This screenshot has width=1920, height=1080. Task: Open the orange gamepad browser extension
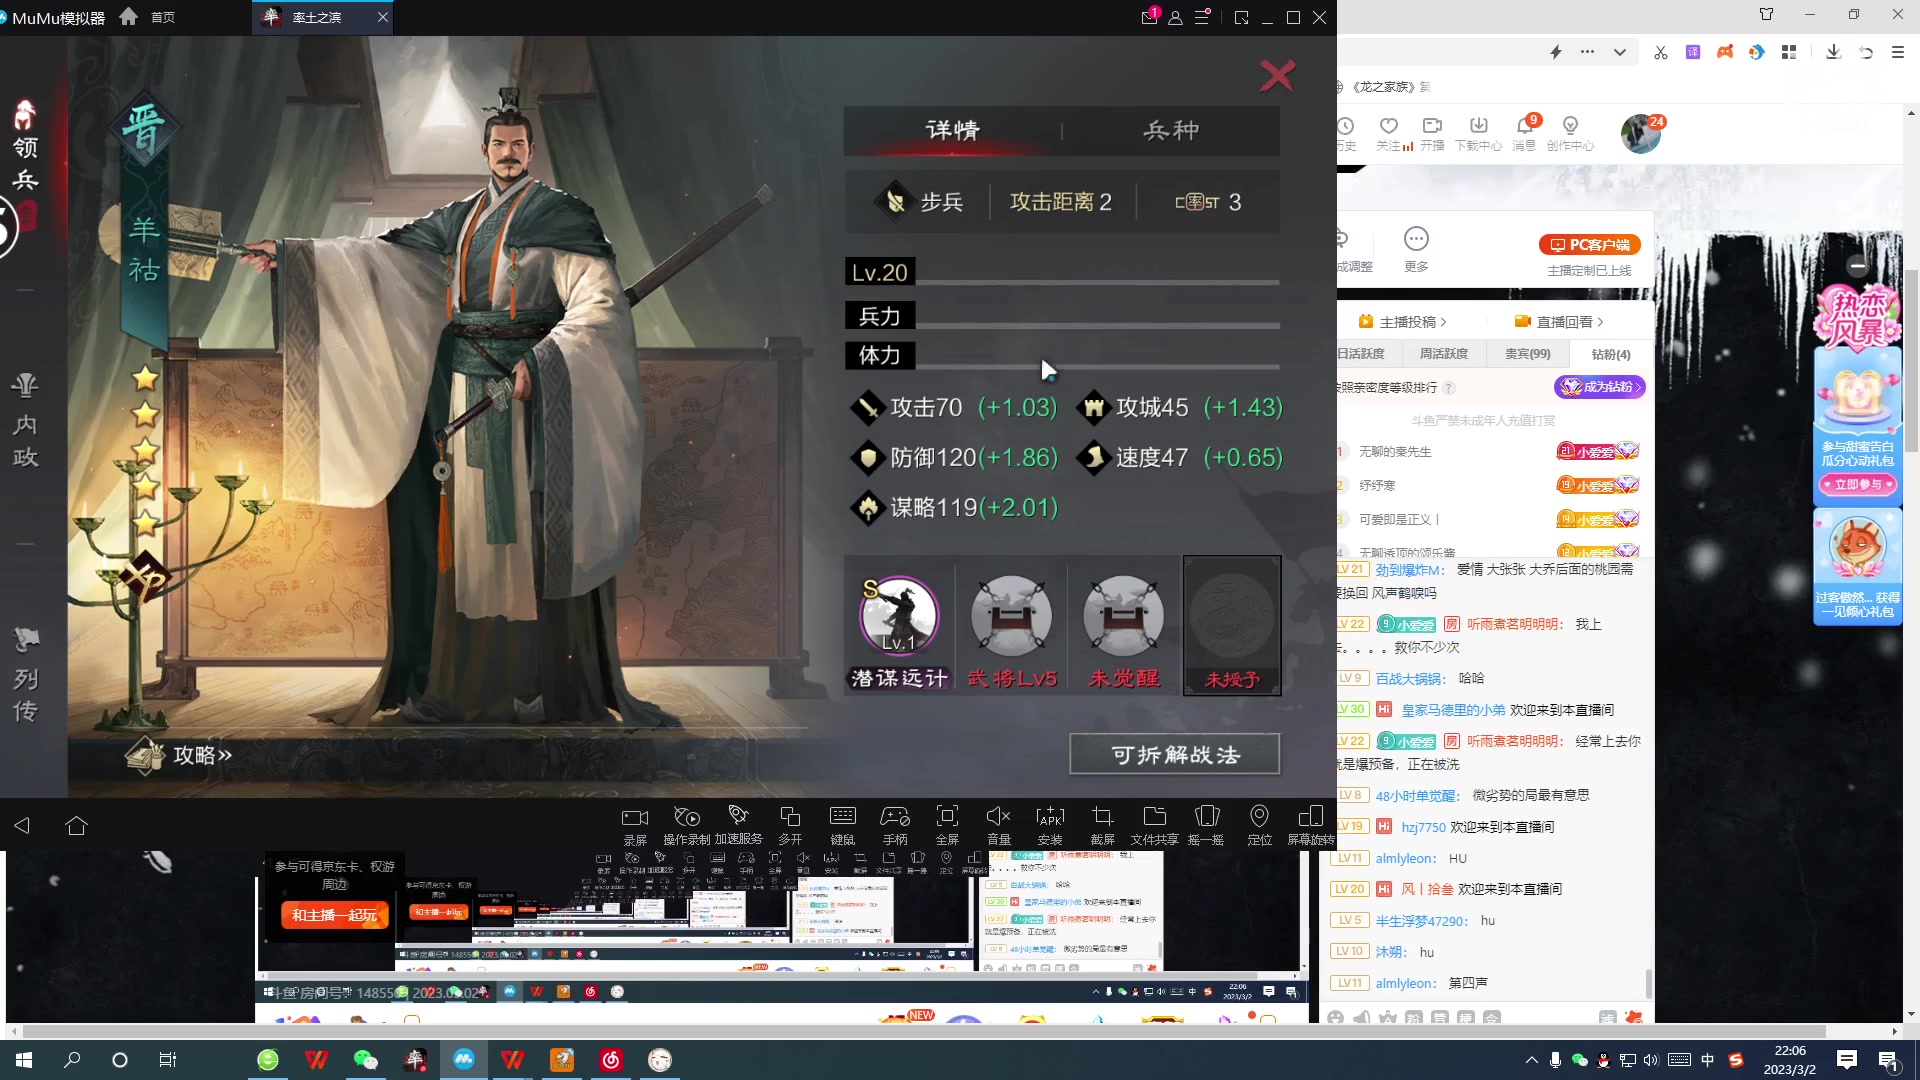(1725, 52)
